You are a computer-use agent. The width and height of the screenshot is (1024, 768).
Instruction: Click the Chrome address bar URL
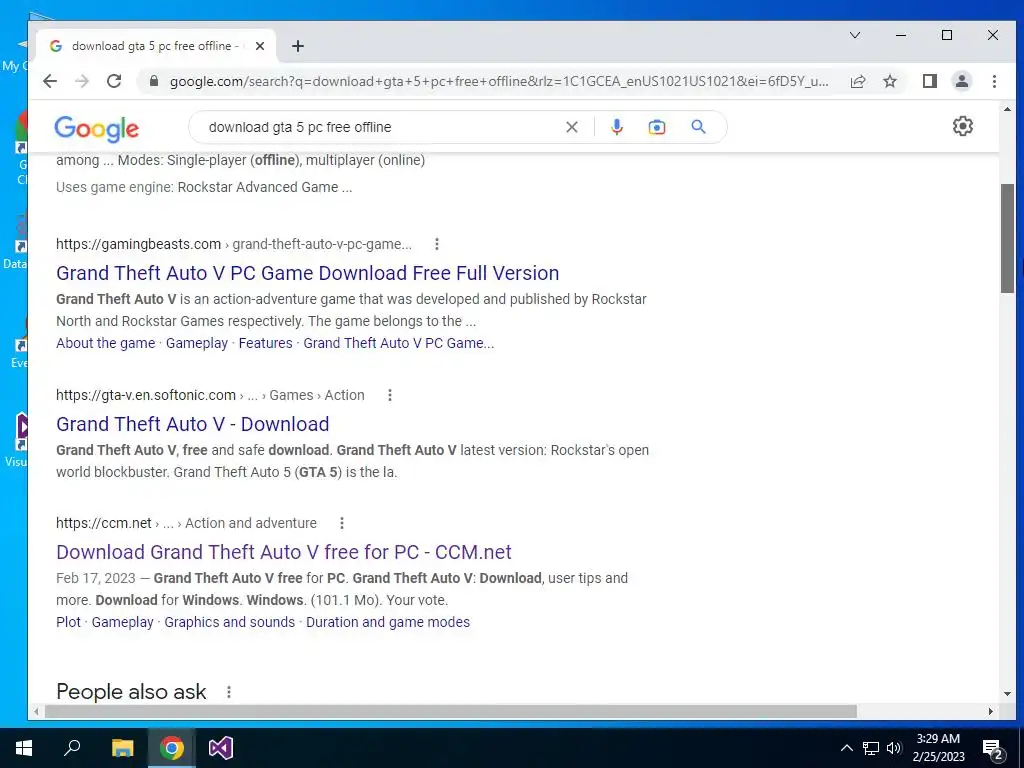coord(499,81)
